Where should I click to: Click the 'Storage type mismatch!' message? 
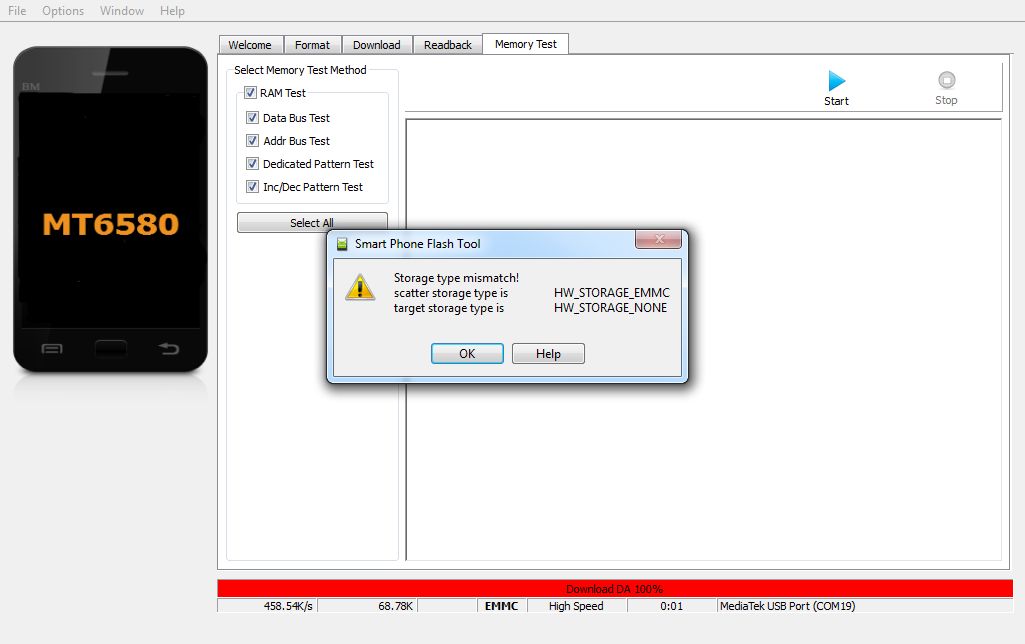(456, 278)
